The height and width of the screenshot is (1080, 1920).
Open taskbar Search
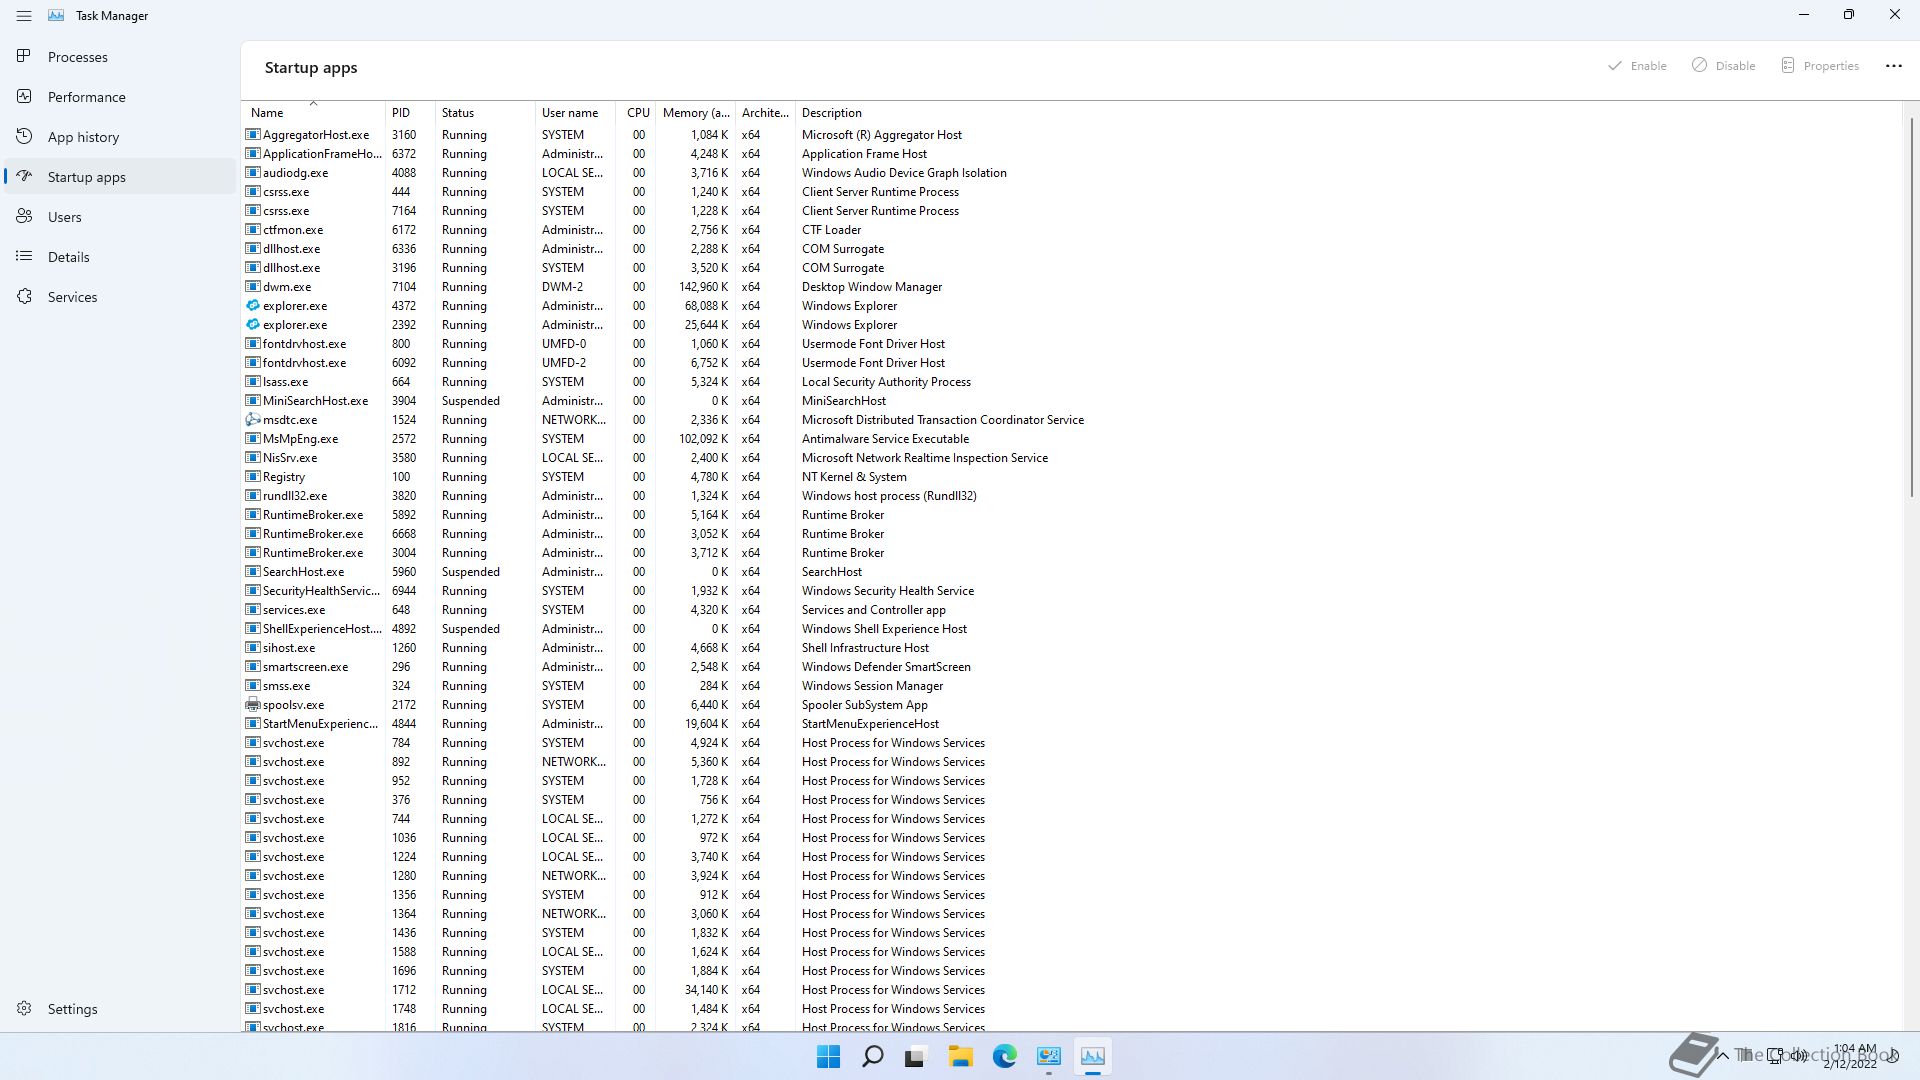pyautogui.click(x=872, y=1057)
